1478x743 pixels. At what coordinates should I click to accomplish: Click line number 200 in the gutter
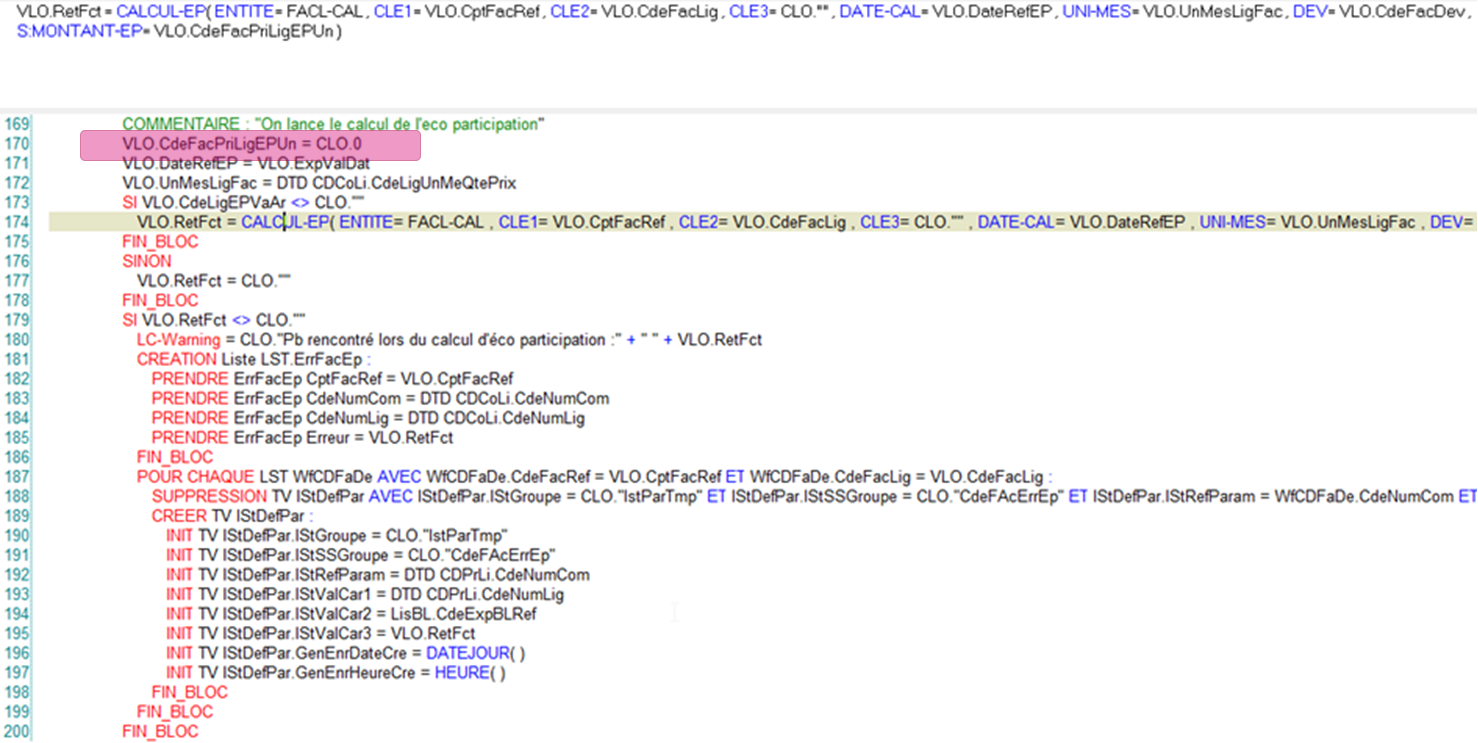click(x=16, y=731)
